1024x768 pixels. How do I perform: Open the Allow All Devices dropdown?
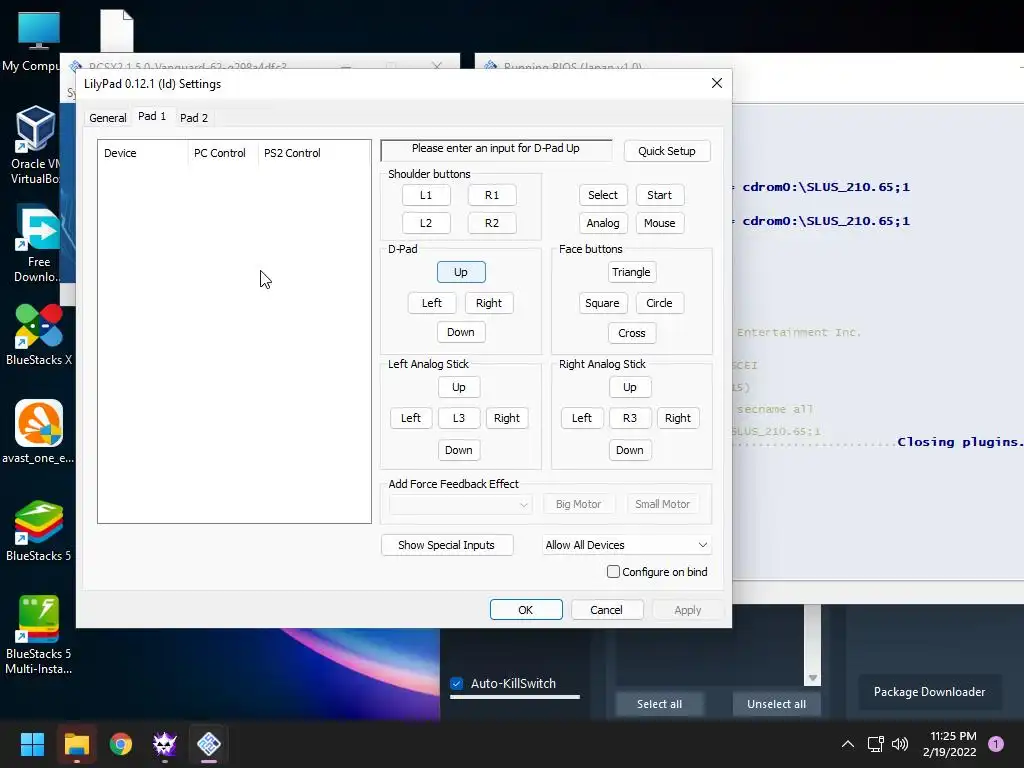(627, 545)
